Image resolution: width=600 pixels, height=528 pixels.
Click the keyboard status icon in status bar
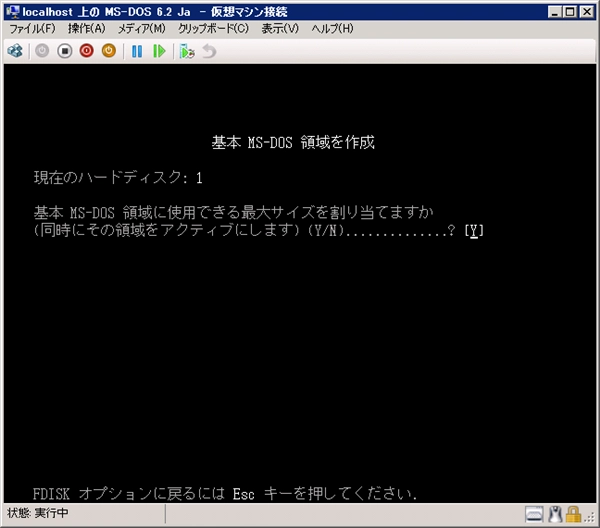point(534,514)
